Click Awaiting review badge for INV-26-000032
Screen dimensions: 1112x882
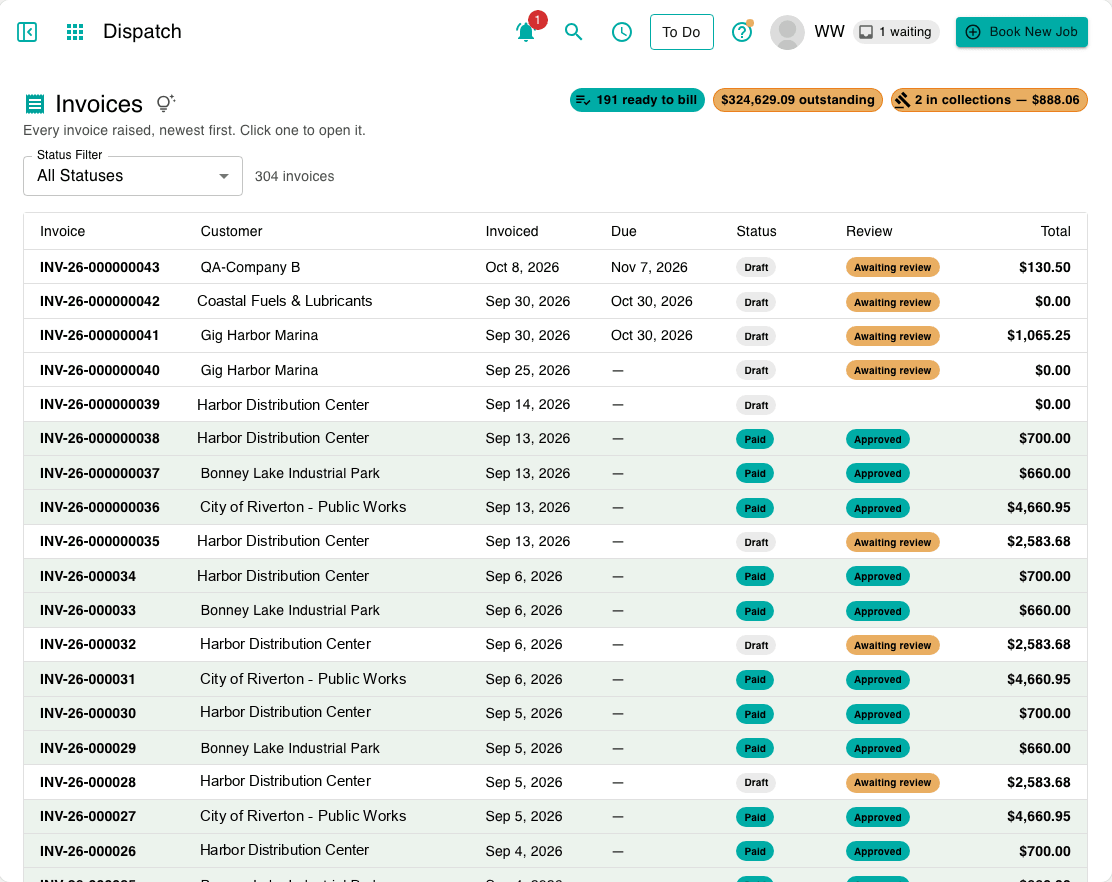tap(892, 645)
